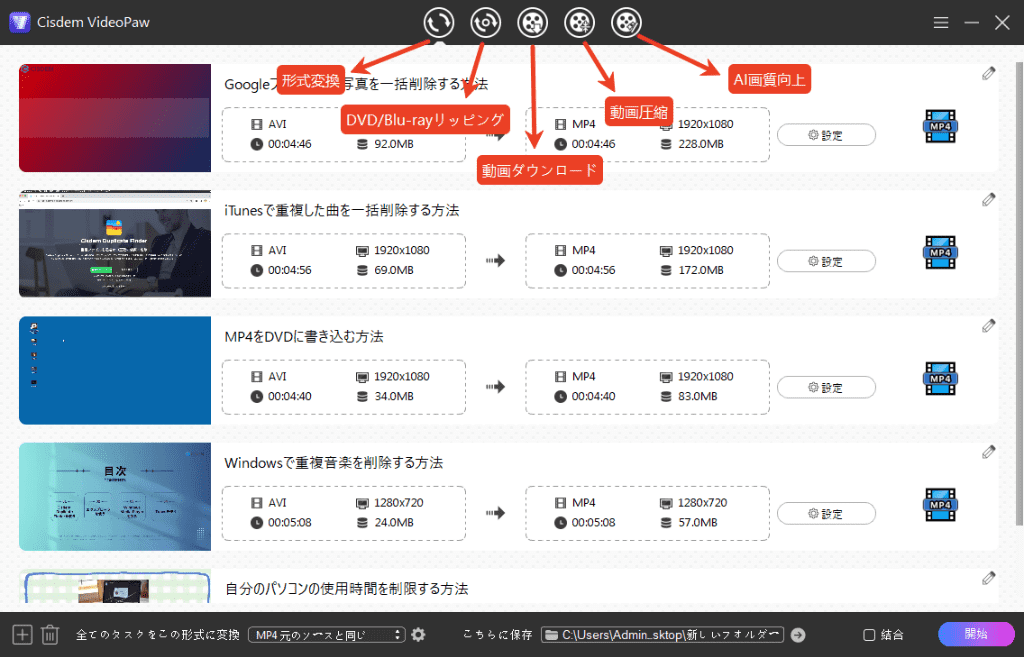The image size is (1024, 657).
Task: Edit the Googleフォト video with pencil icon
Action: pos(988,74)
